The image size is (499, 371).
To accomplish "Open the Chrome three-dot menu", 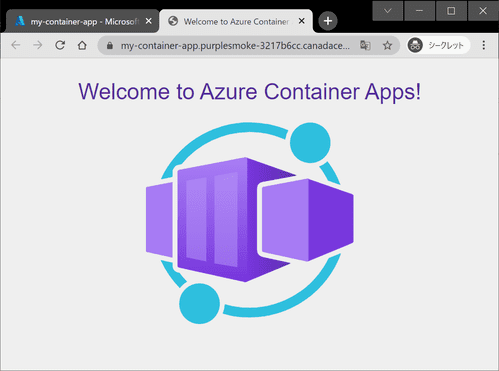I will pyautogui.click(x=484, y=45).
